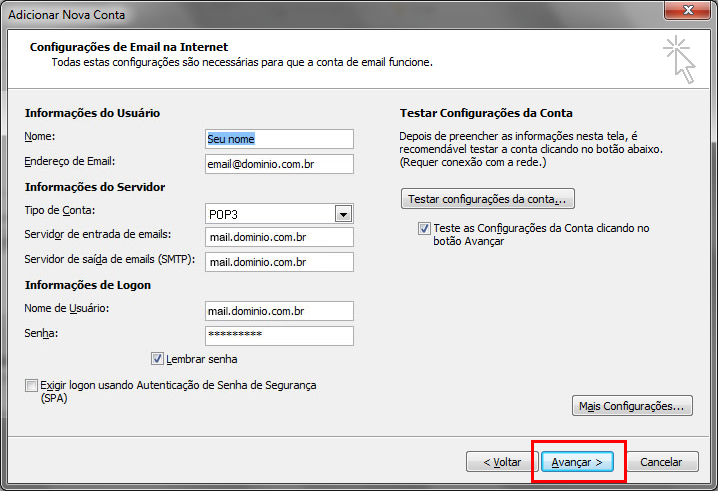Screen dimensions: 718x491
Task: Enable Exigir logon usando SPA checkbox
Action: tap(32, 385)
